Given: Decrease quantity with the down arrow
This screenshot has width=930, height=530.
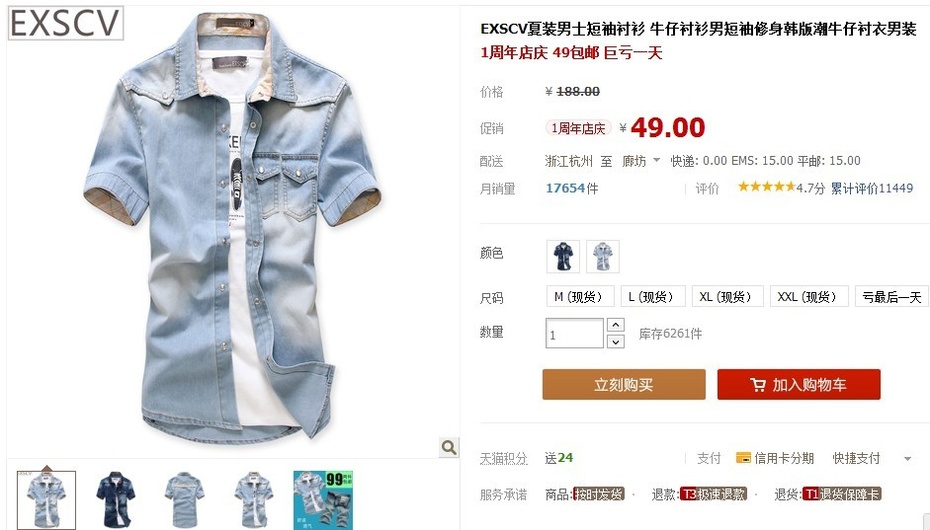Looking at the screenshot, I should click(616, 341).
